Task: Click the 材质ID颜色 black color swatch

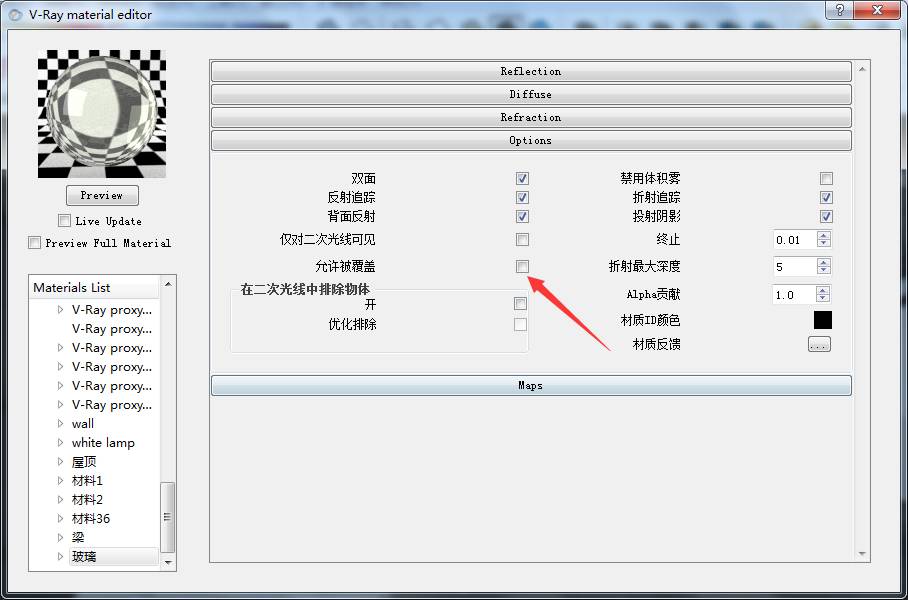Action: pos(822,320)
